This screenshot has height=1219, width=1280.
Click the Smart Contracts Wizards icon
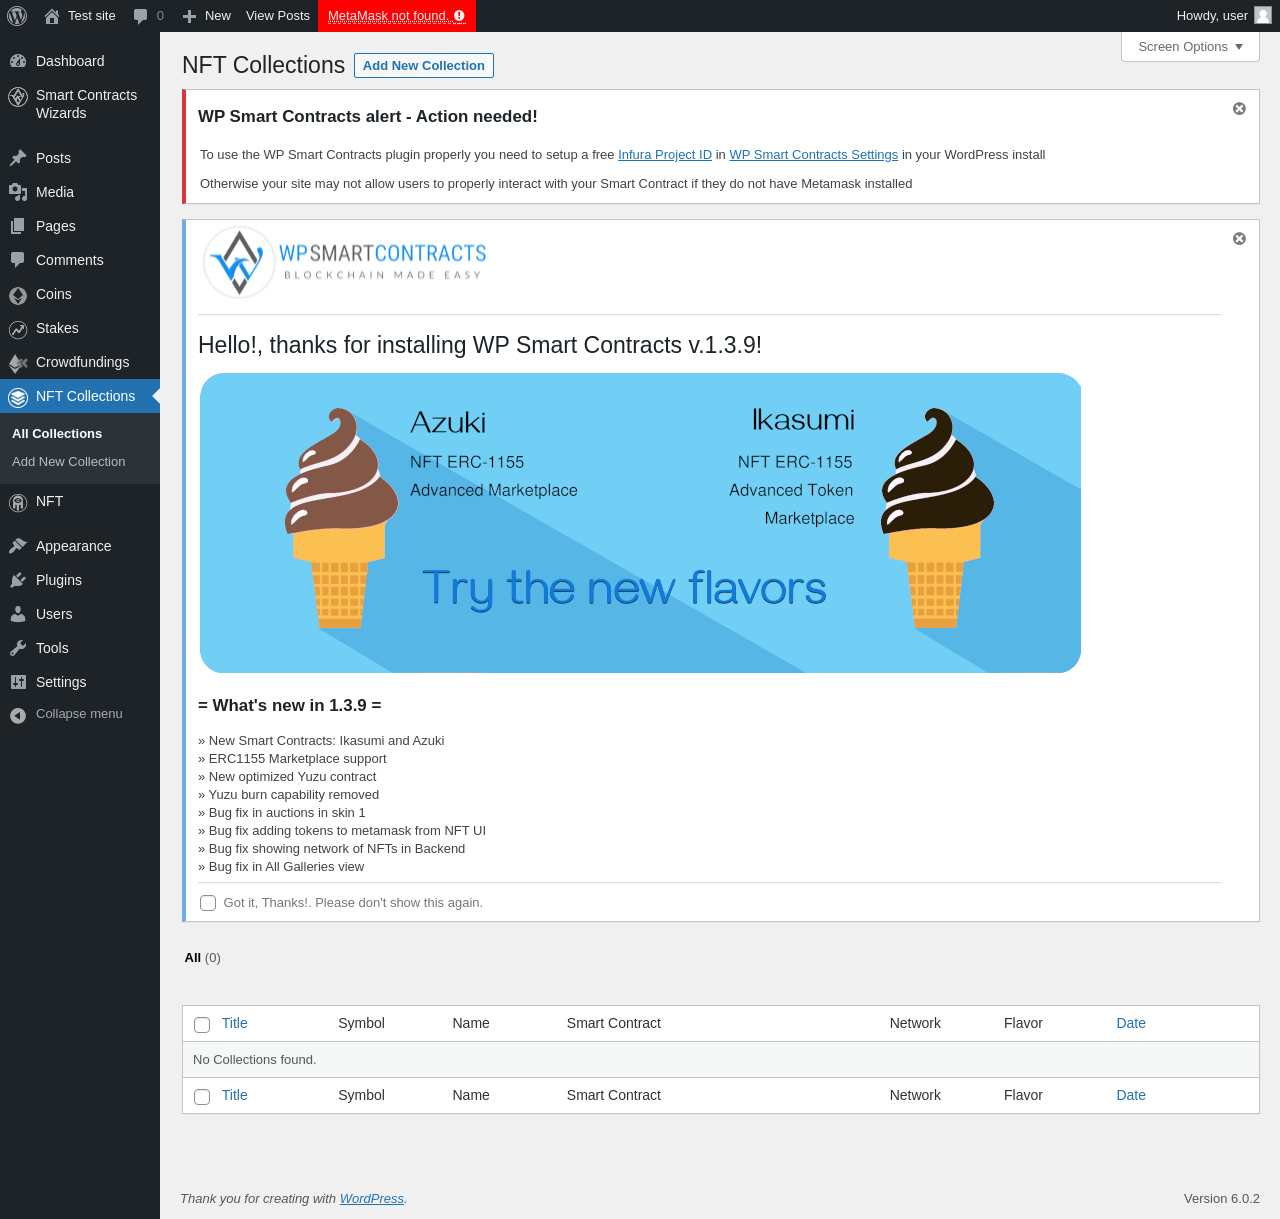(18, 97)
